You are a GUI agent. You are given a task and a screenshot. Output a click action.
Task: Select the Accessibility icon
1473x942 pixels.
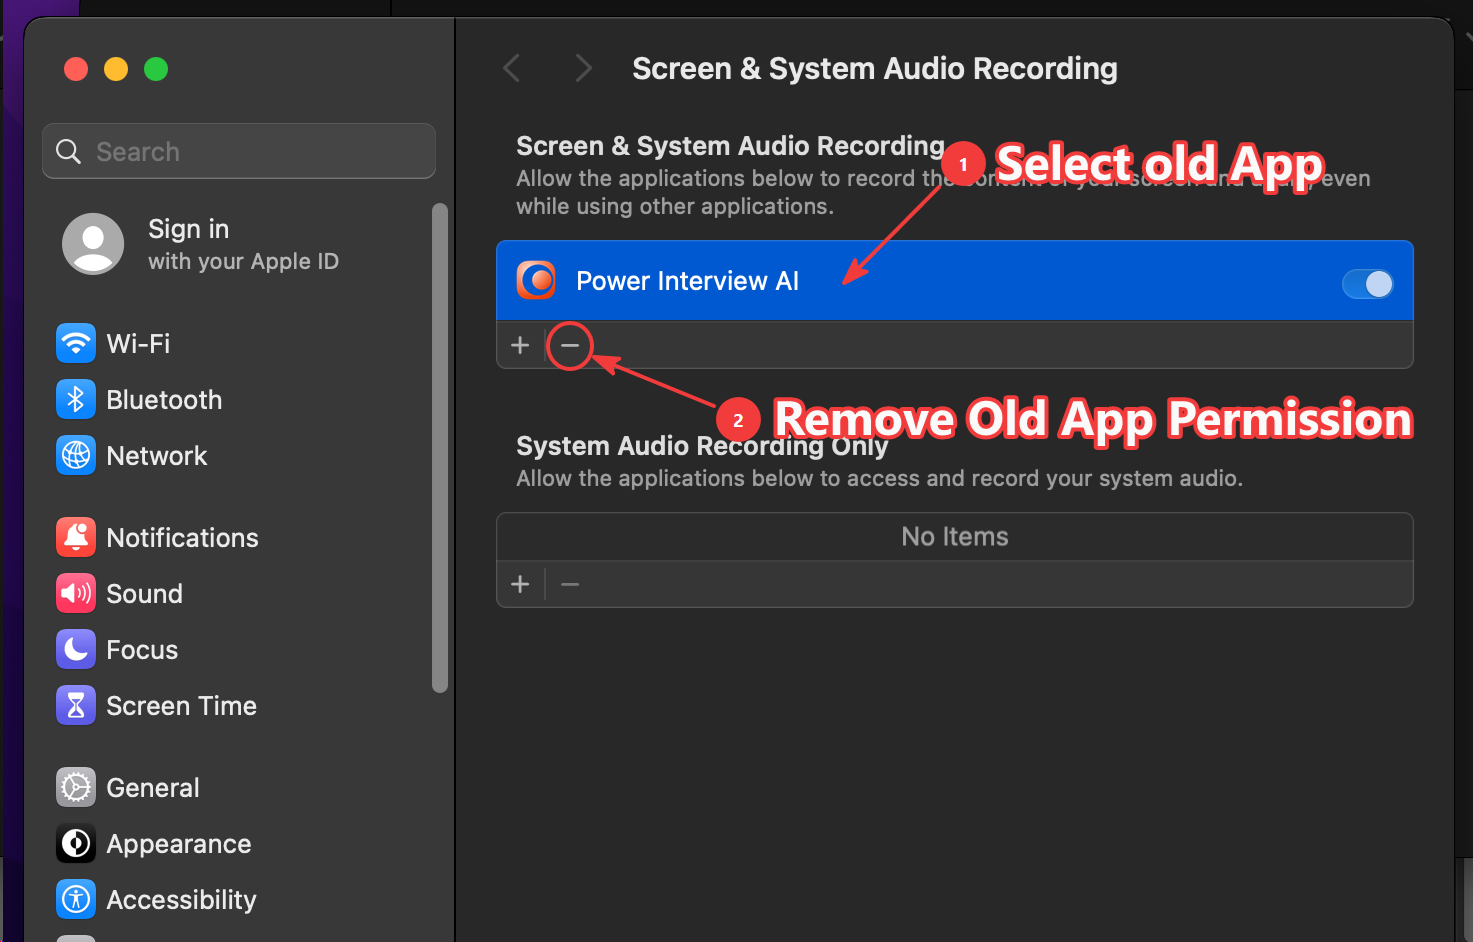(76, 900)
